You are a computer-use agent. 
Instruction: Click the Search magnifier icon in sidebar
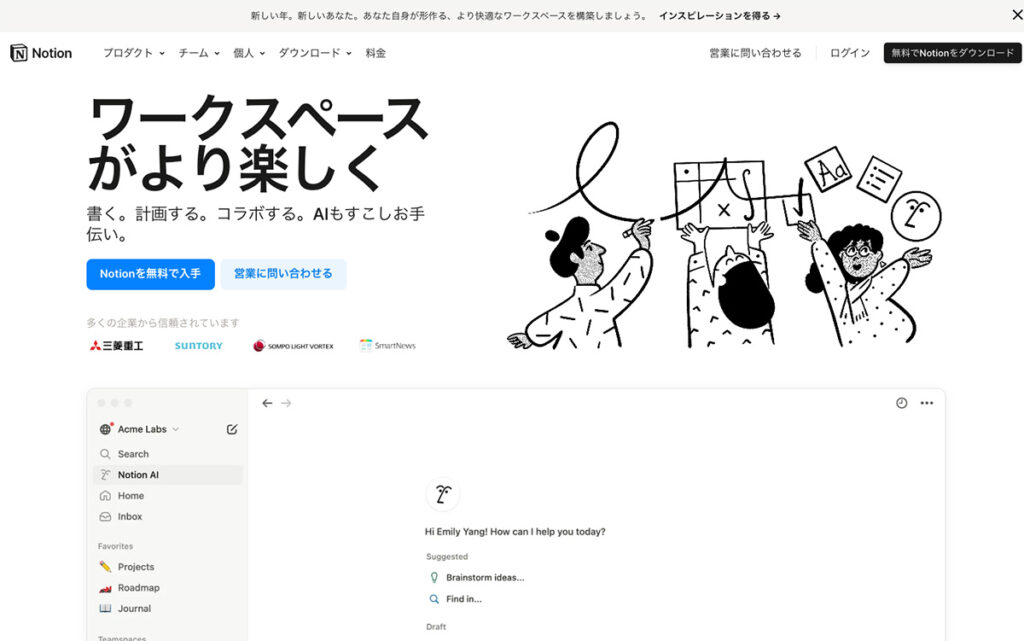tap(105, 454)
